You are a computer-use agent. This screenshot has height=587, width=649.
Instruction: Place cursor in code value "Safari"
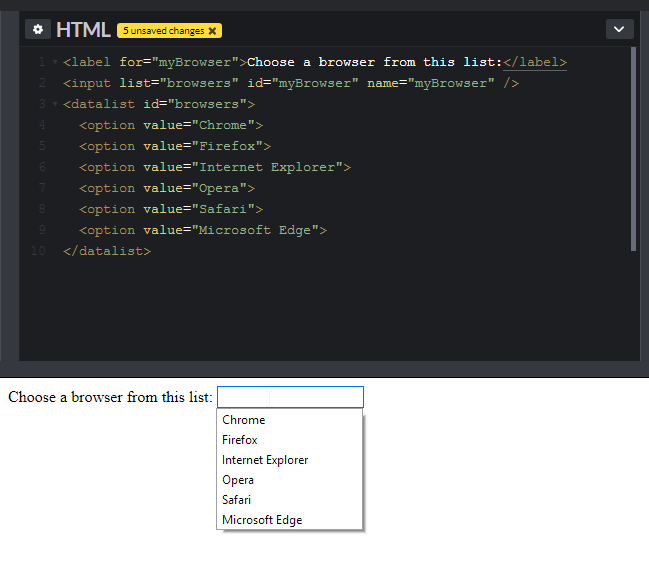[x=223, y=209]
